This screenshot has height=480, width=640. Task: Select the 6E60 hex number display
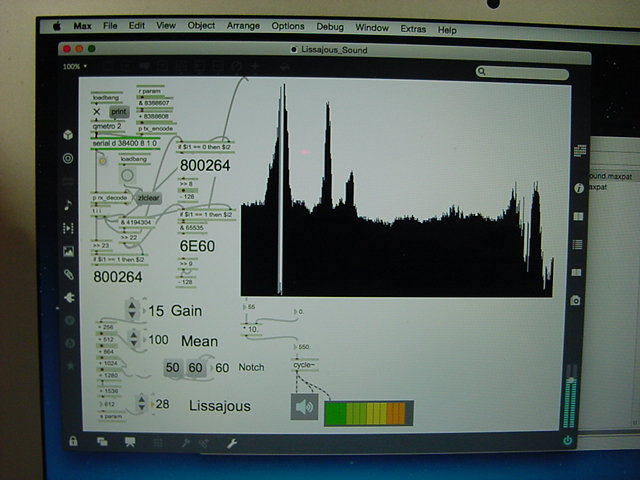click(197, 246)
